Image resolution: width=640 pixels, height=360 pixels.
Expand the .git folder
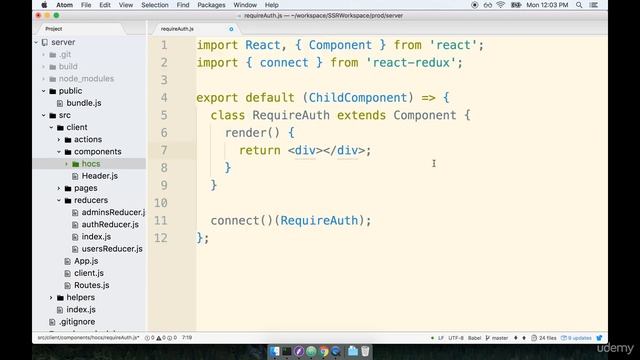click(43, 54)
